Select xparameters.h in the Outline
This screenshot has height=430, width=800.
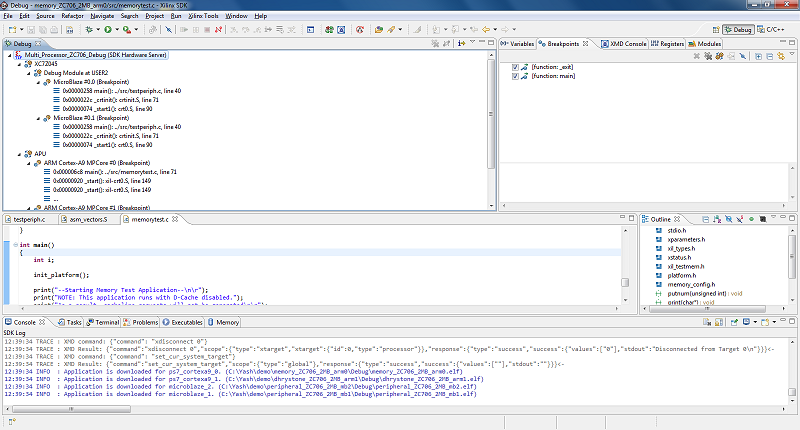coord(686,240)
